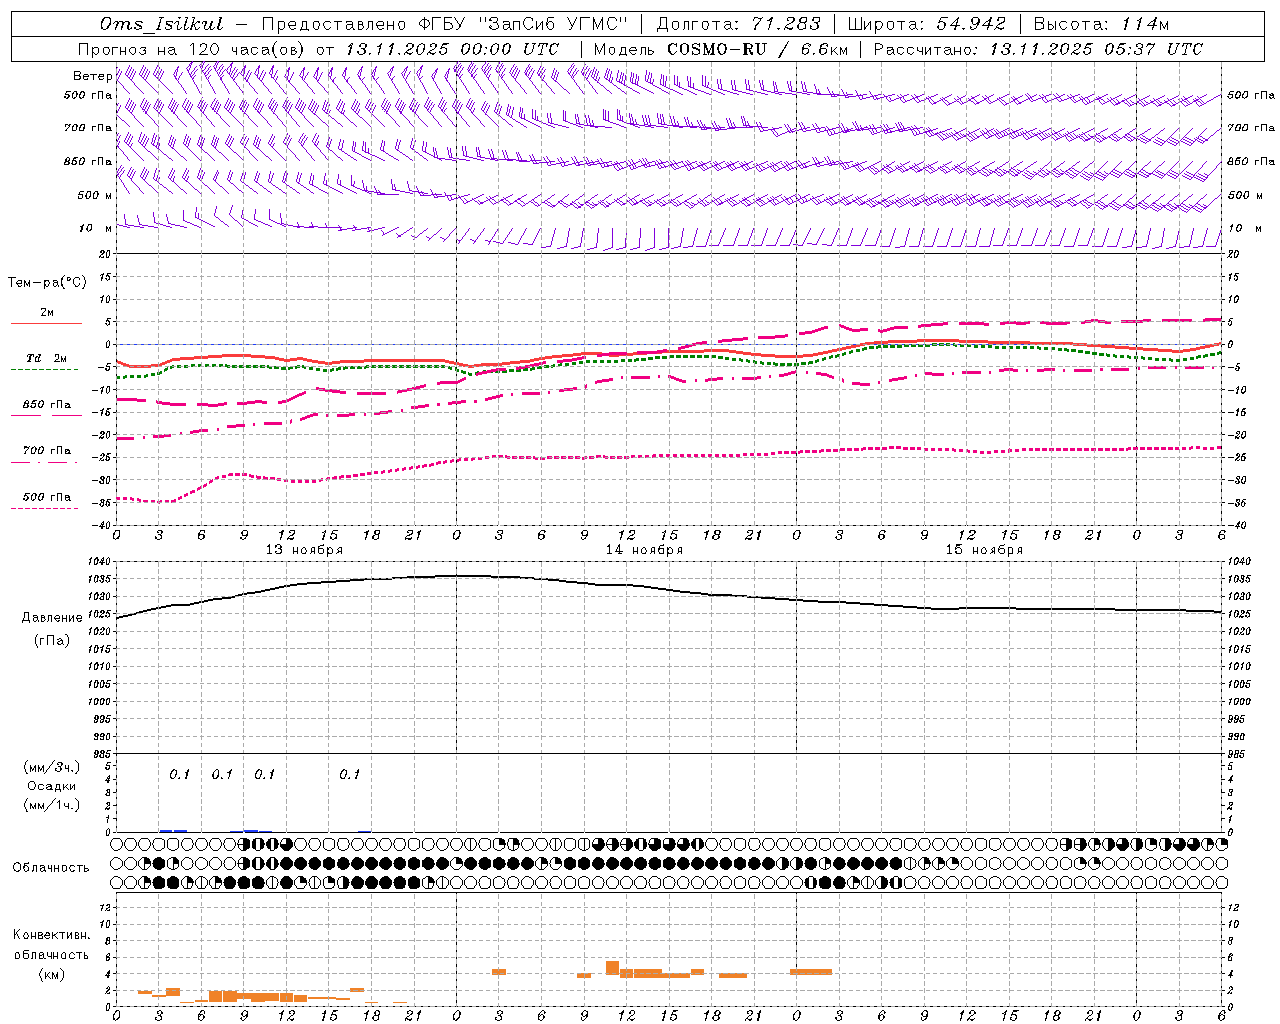Click the Тем-ра(°C) axis title
Screen dimensions: 1280x1024
47,283
